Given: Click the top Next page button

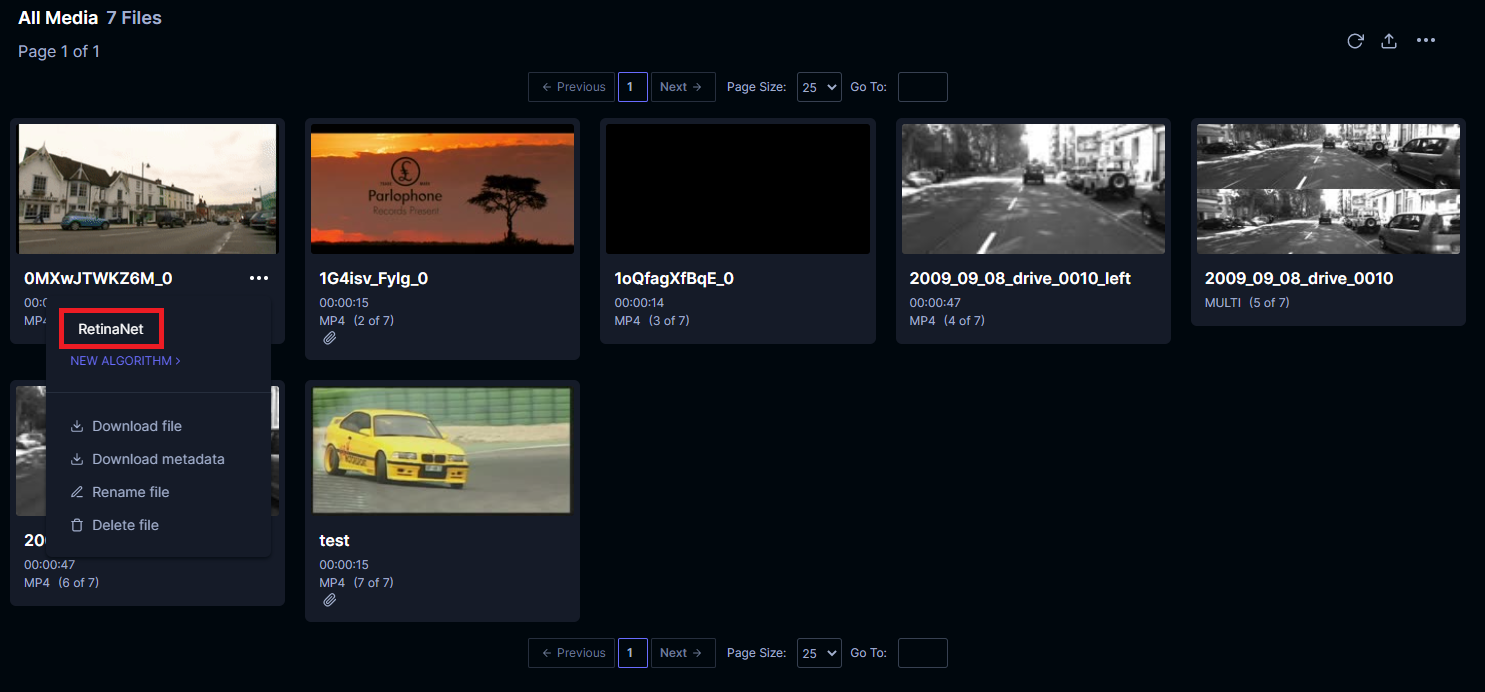Looking at the screenshot, I should point(683,87).
